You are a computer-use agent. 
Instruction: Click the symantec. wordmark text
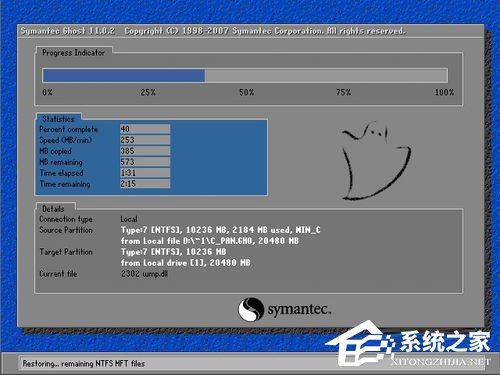click(299, 310)
